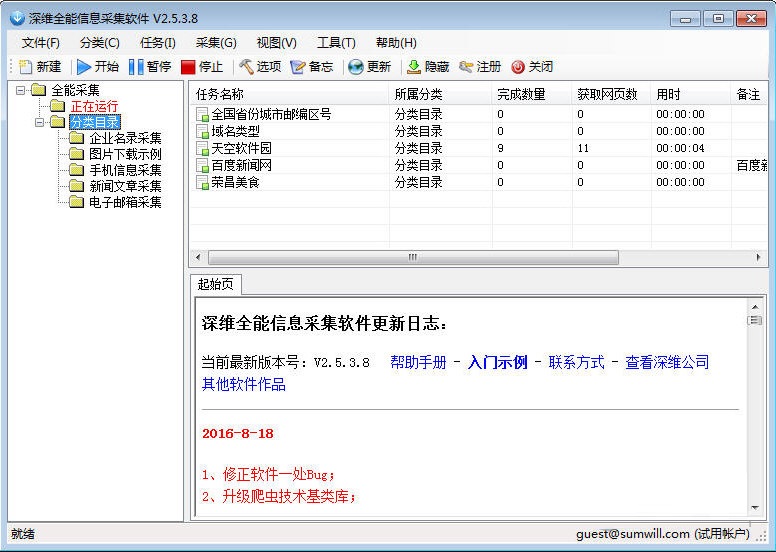Open the 联系方式 link
The image size is (776, 552).
[577, 362]
